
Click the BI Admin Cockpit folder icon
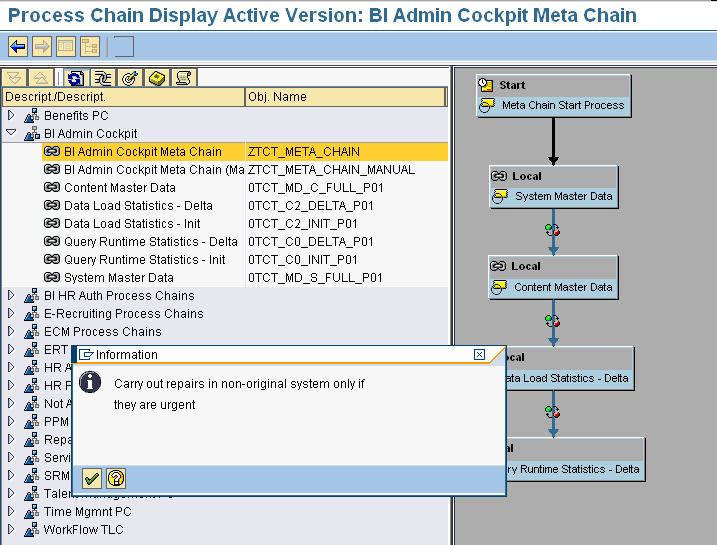coord(32,134)
